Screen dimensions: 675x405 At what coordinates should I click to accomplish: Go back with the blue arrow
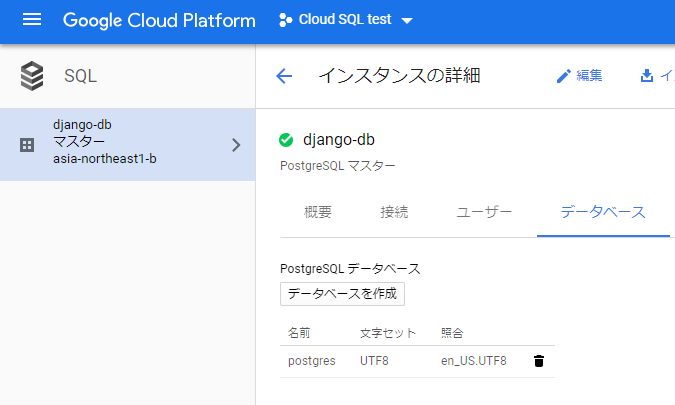pos(284,76)
